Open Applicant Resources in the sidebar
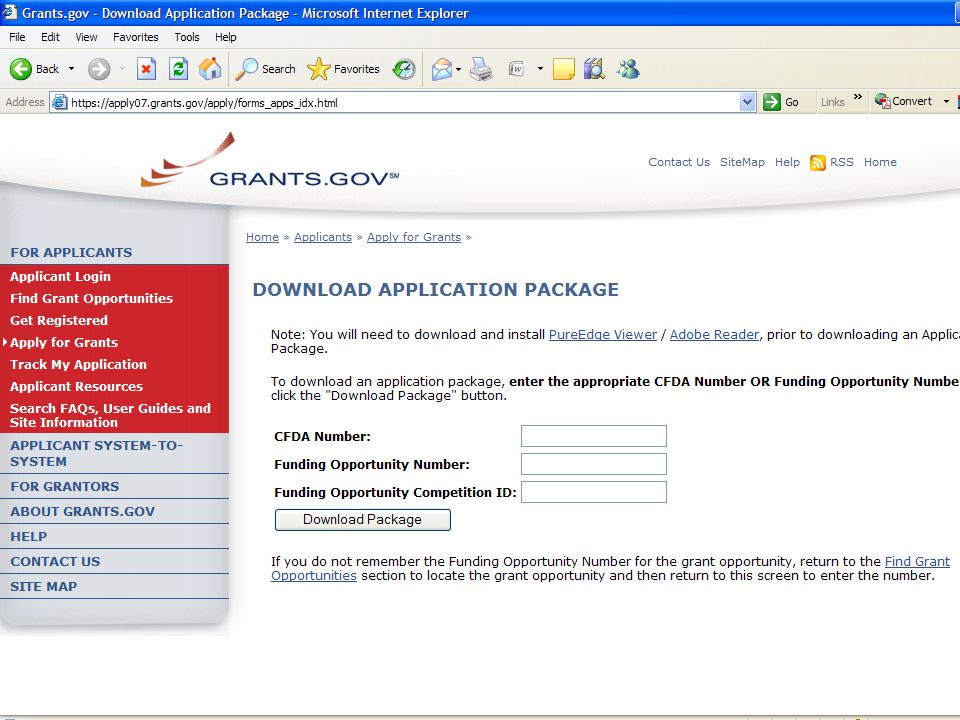960x720 pixels. point(77,387)
